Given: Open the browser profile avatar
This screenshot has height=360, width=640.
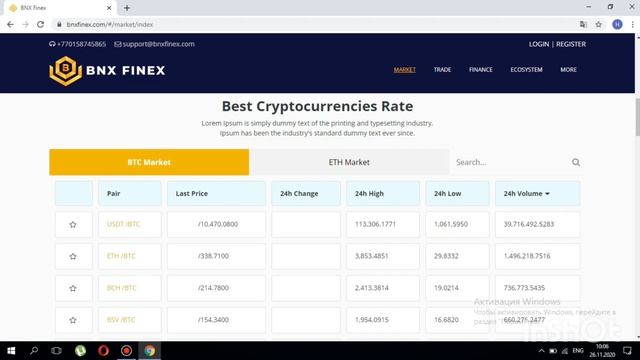Looking at the screenshot, I should 617,24.
